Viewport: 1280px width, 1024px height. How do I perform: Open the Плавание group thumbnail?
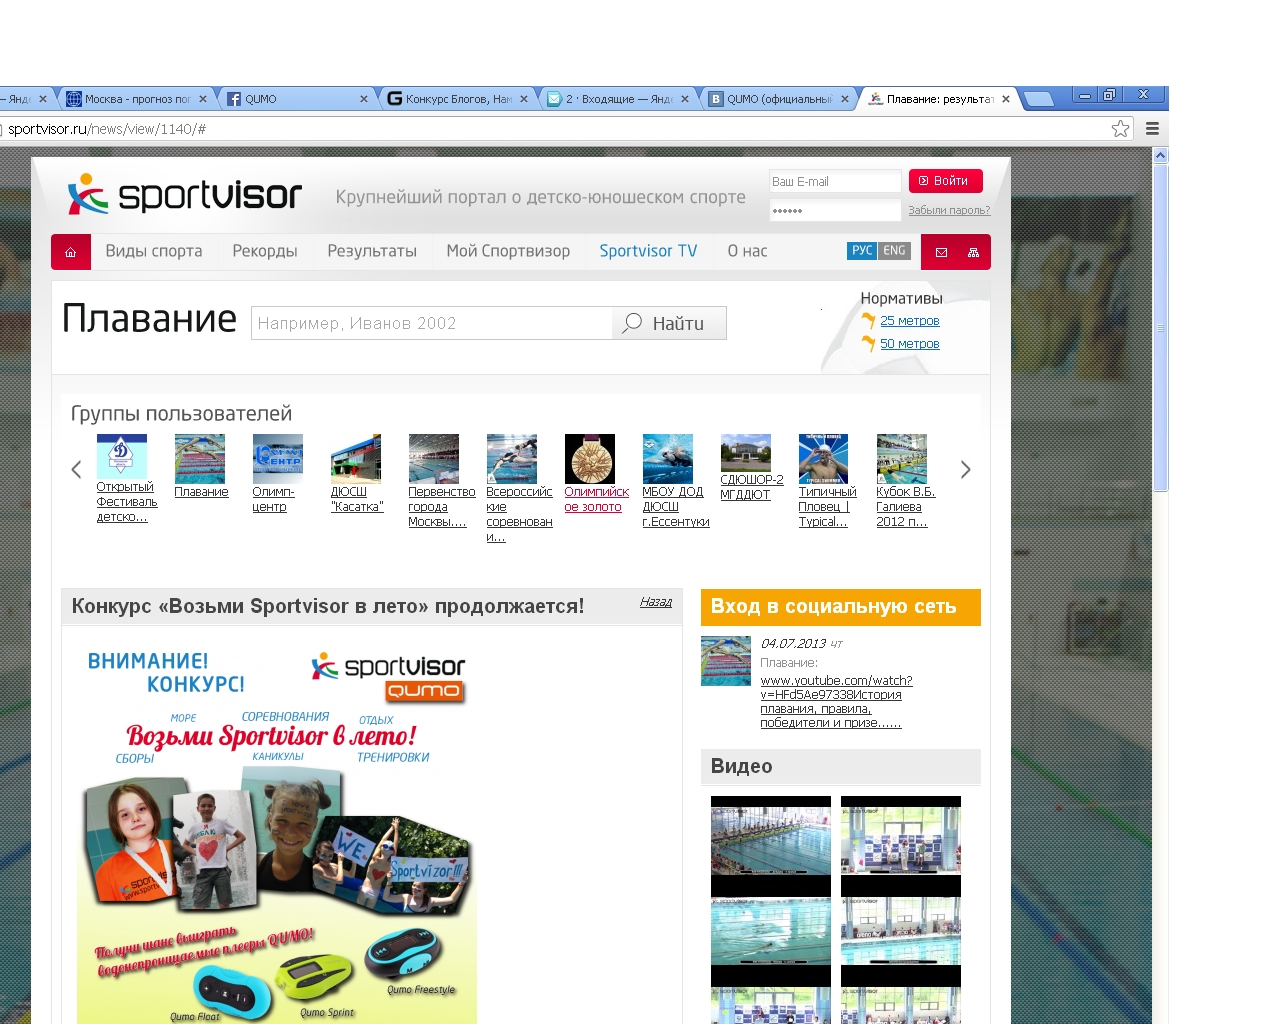(x=200, y=459)
